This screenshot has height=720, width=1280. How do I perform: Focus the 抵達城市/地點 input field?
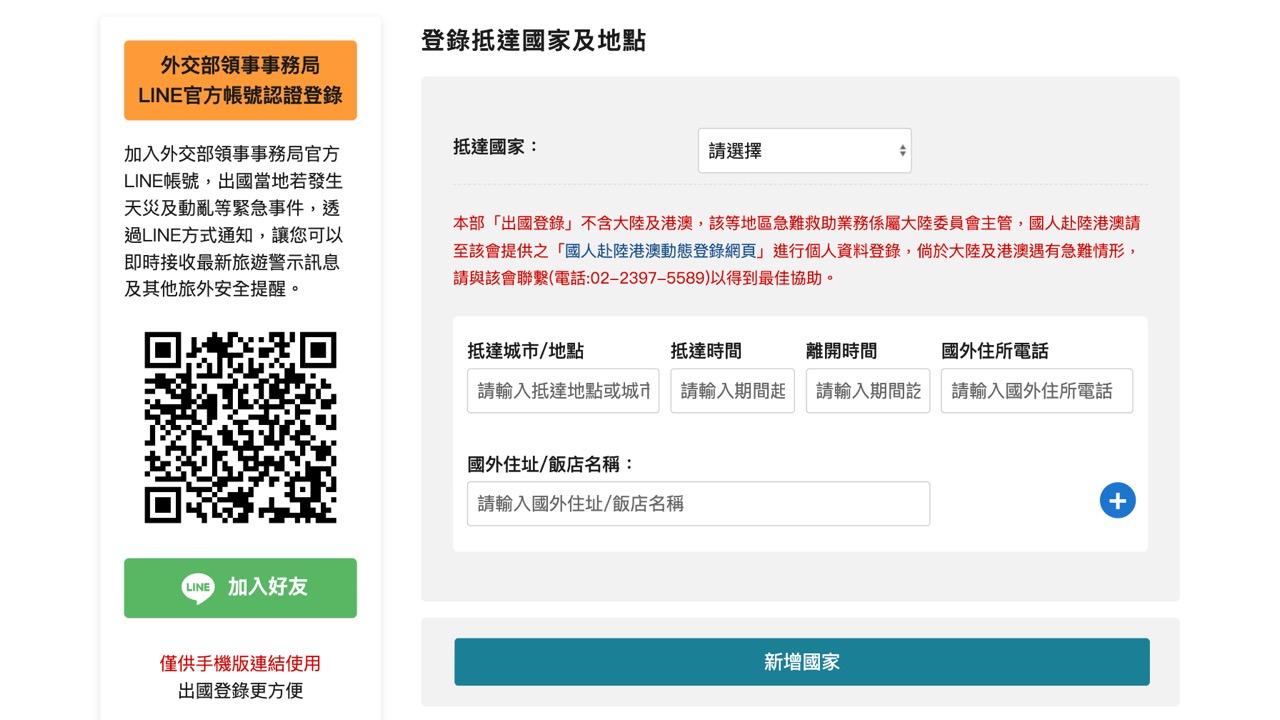563,391
